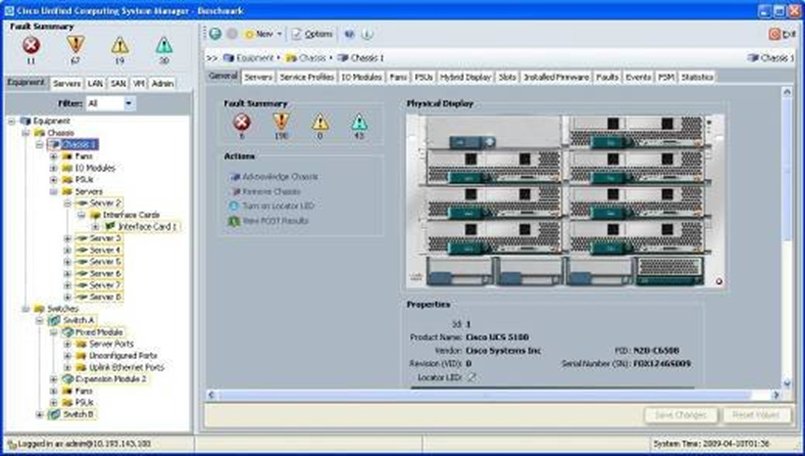Collapse the Equipment root tree node

click(x=11, y=121)
